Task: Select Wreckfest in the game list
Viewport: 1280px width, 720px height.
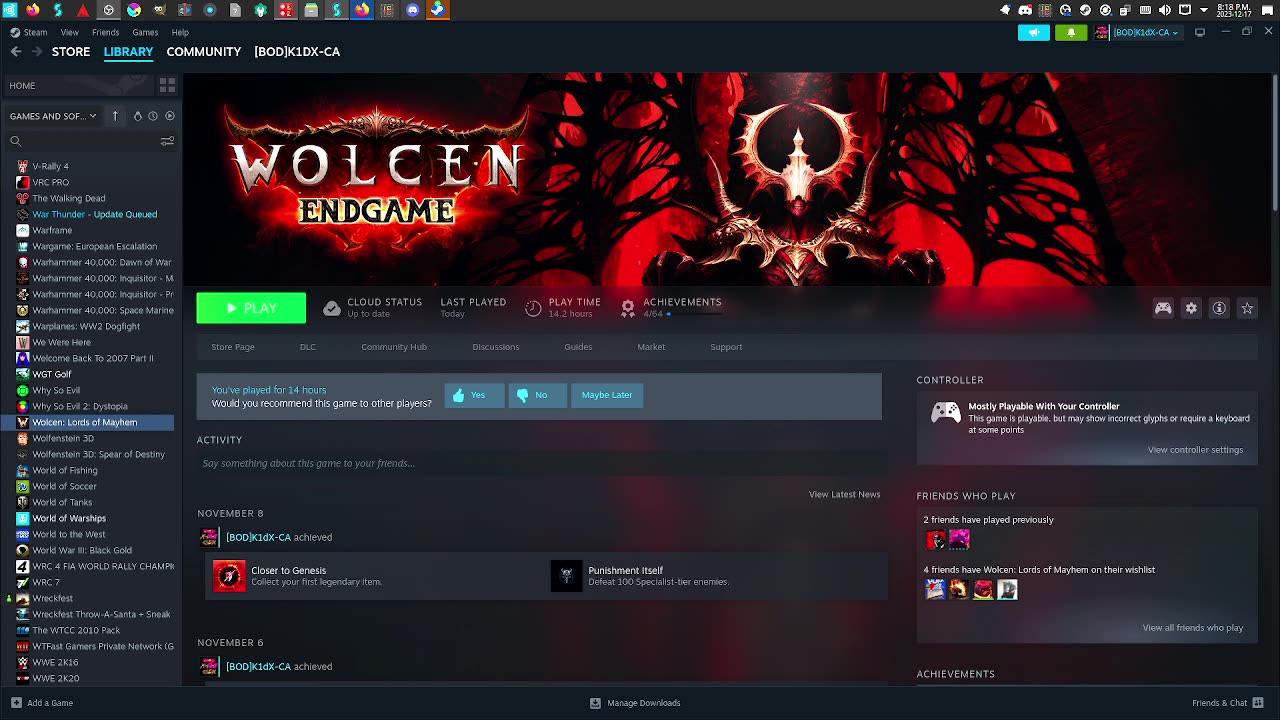Action: [52, 598]
